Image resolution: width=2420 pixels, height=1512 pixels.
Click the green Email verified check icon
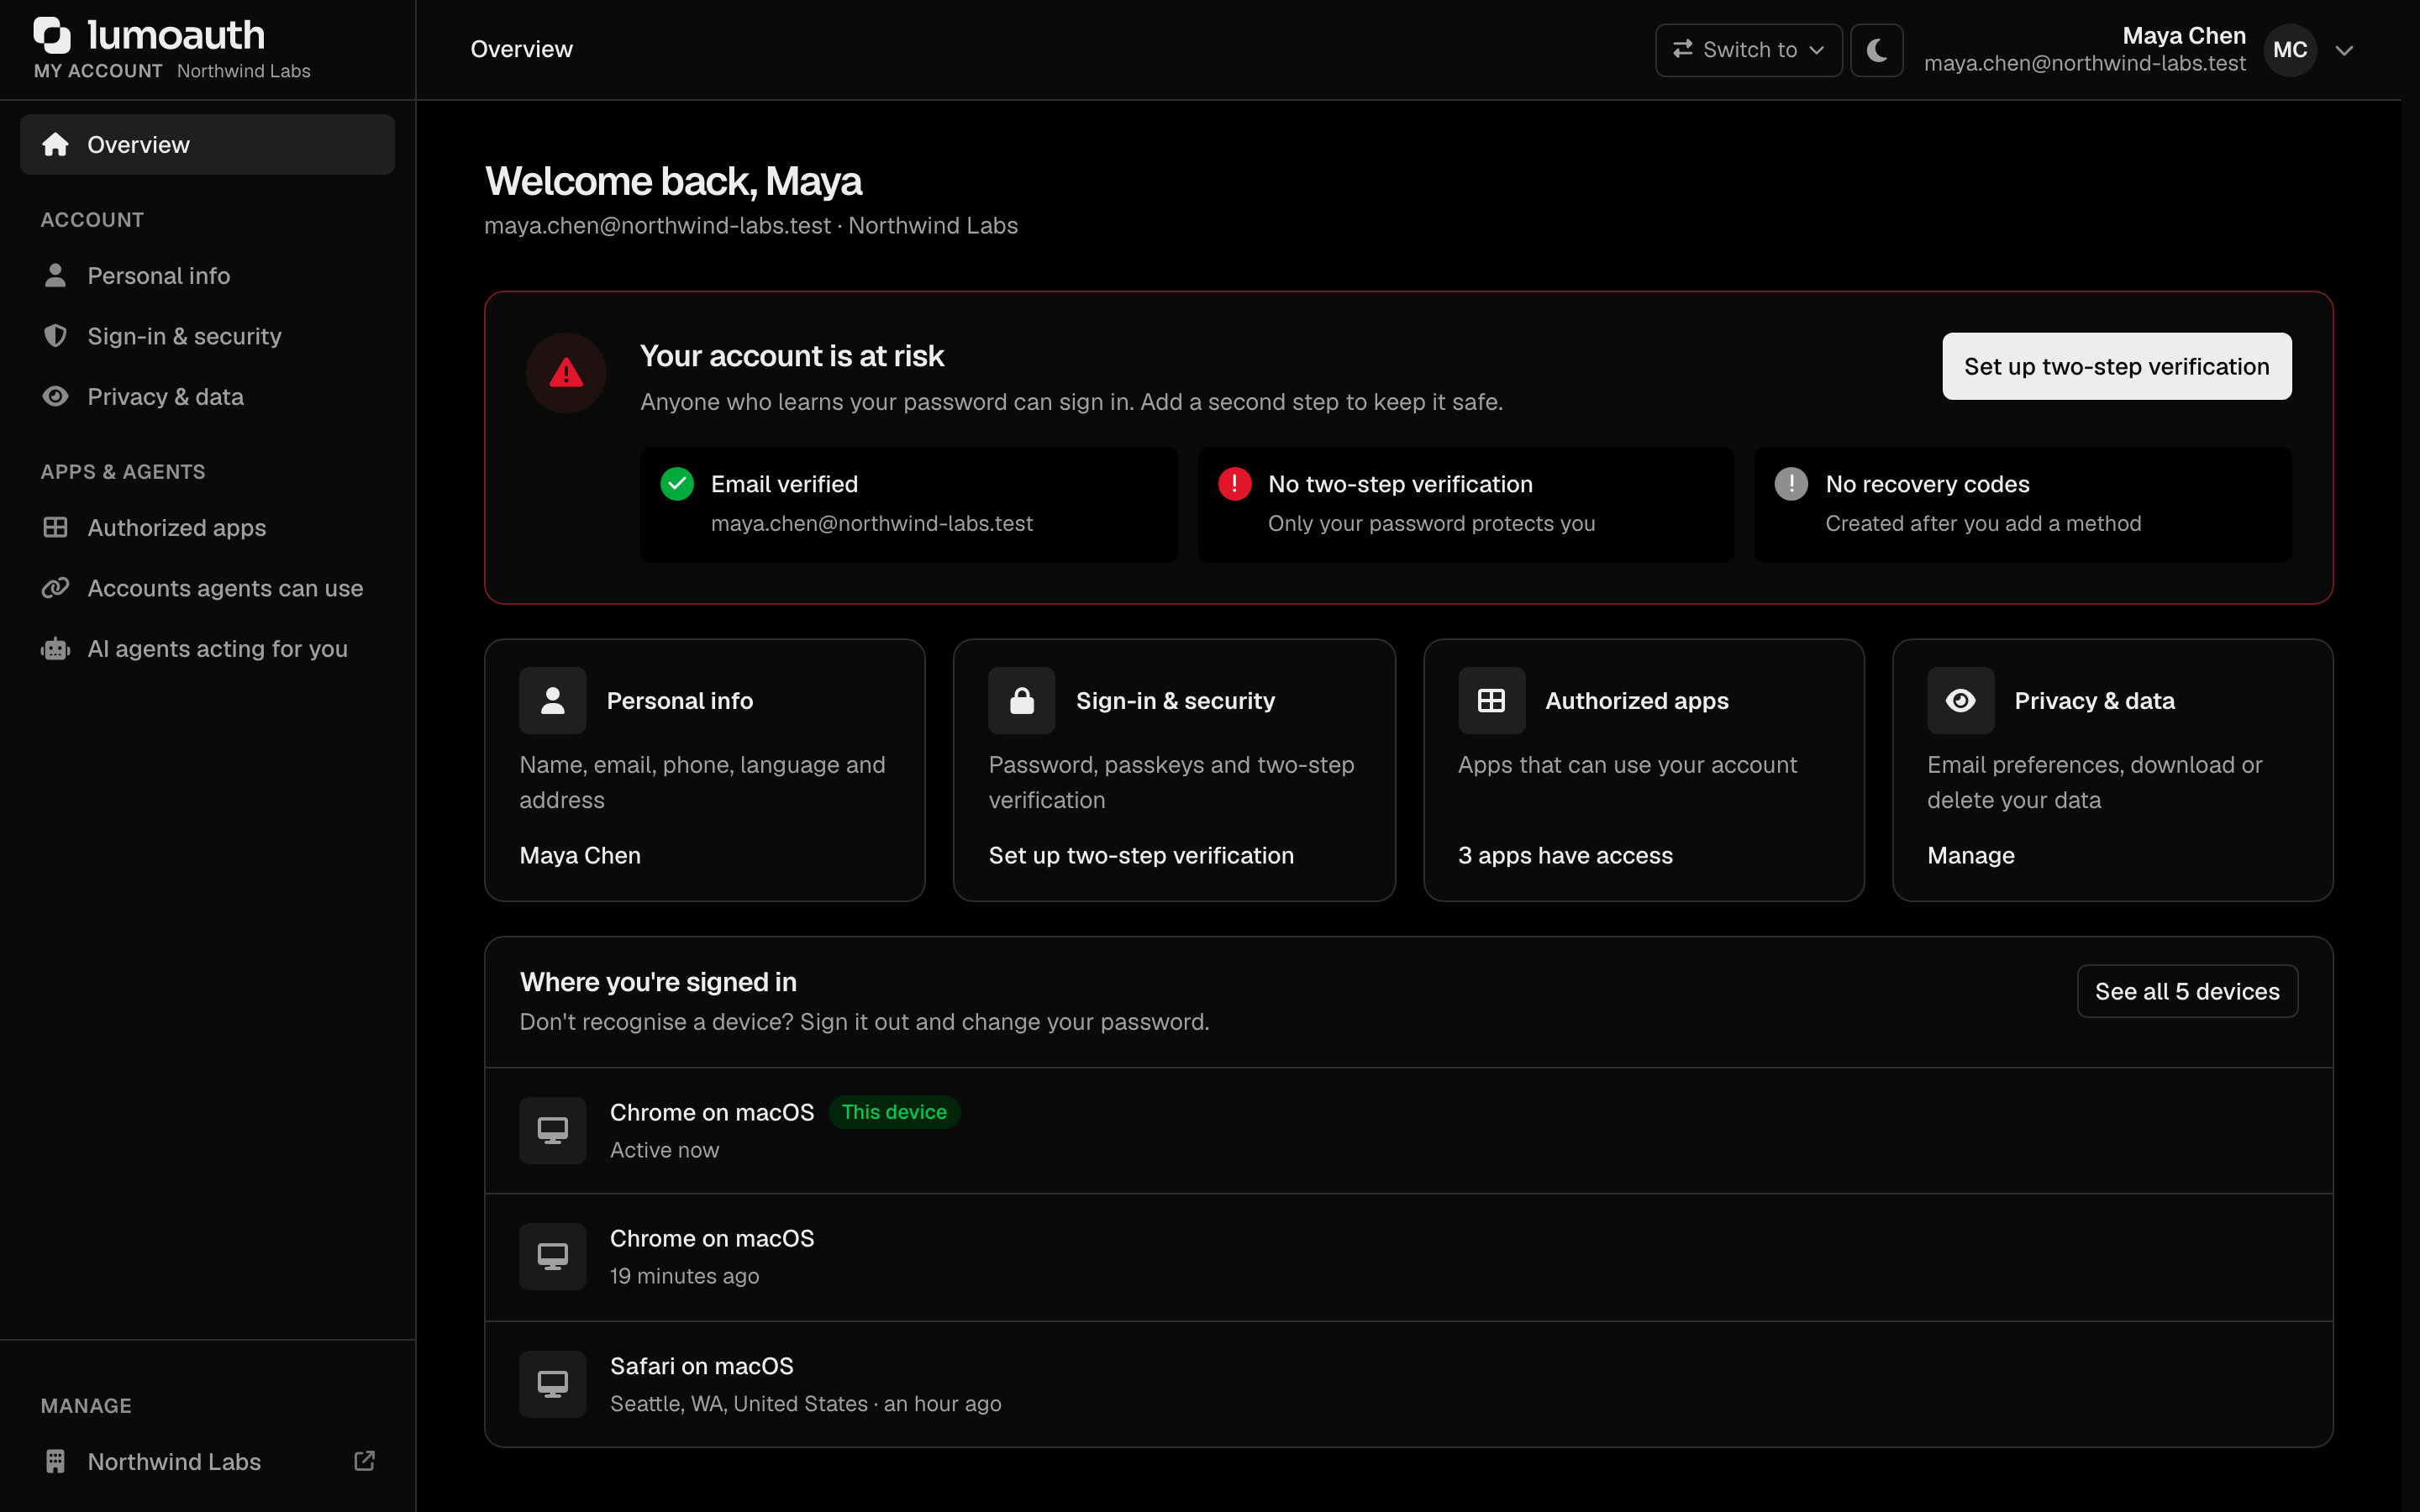click(677, 484)
